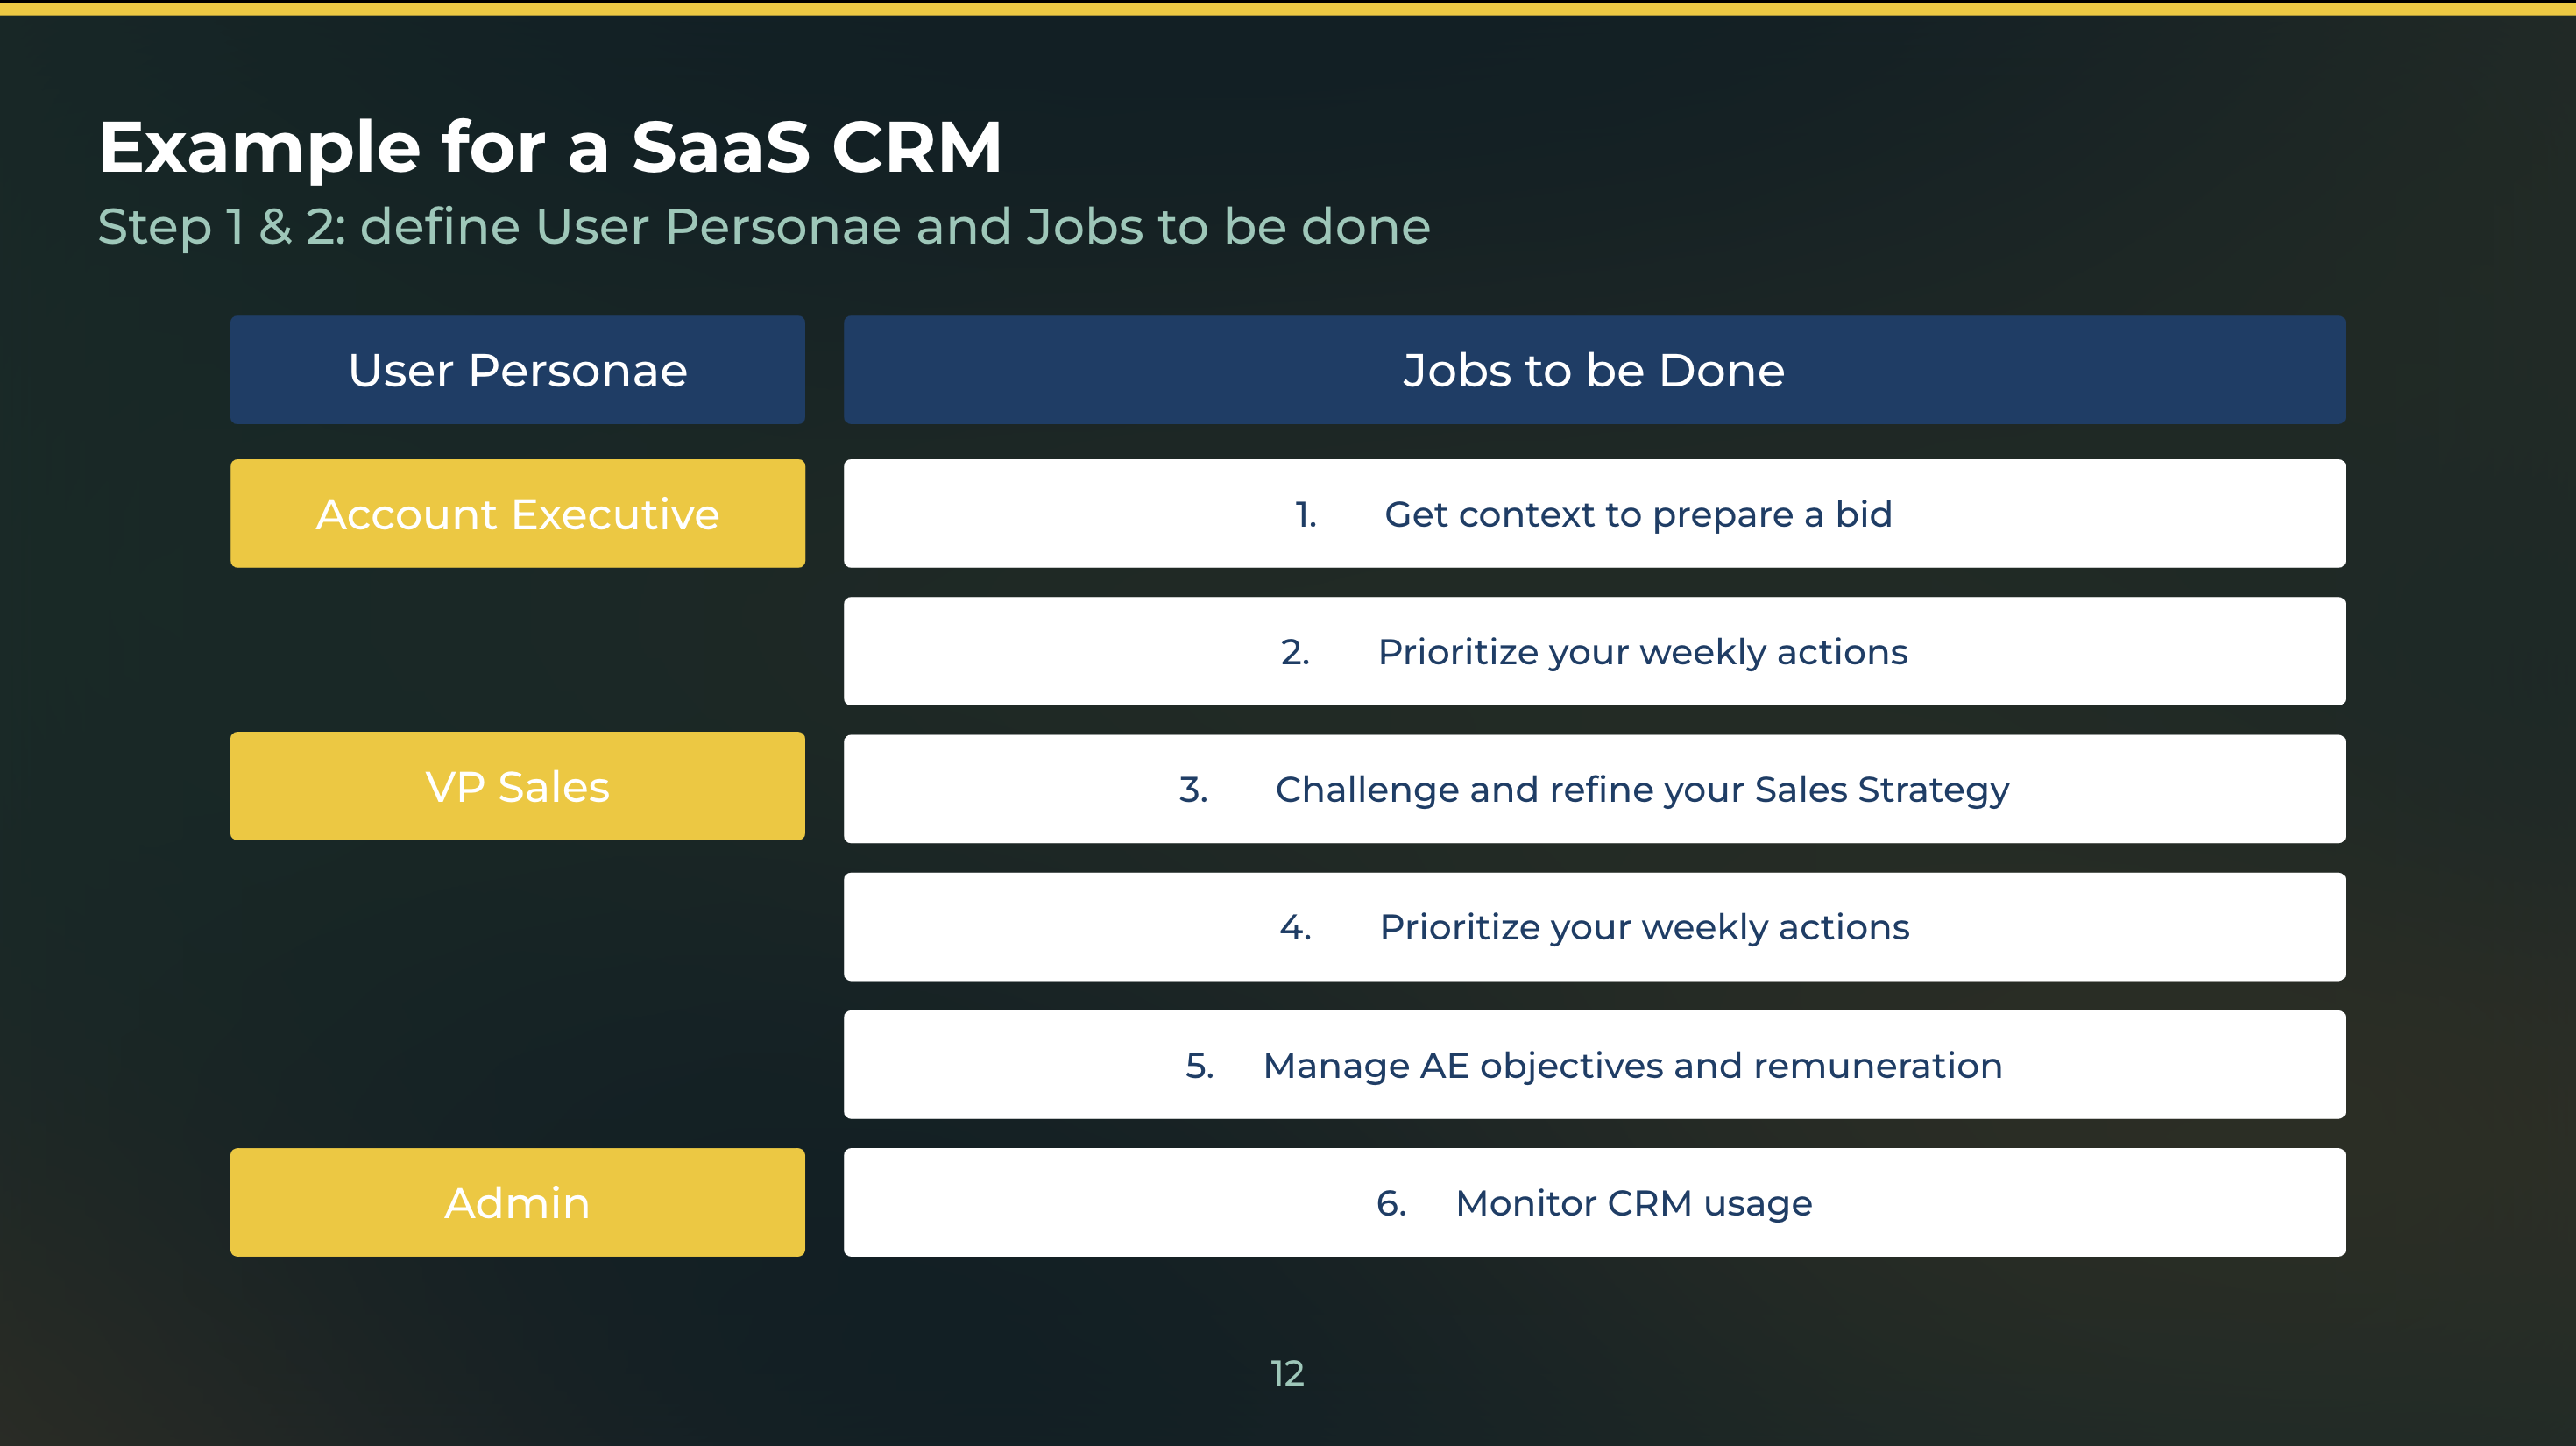Image resolution: width=2576 pixels, height=1446 pixels.
Task: Click the Jobs to be Done header
Action: coord(1592,369)
